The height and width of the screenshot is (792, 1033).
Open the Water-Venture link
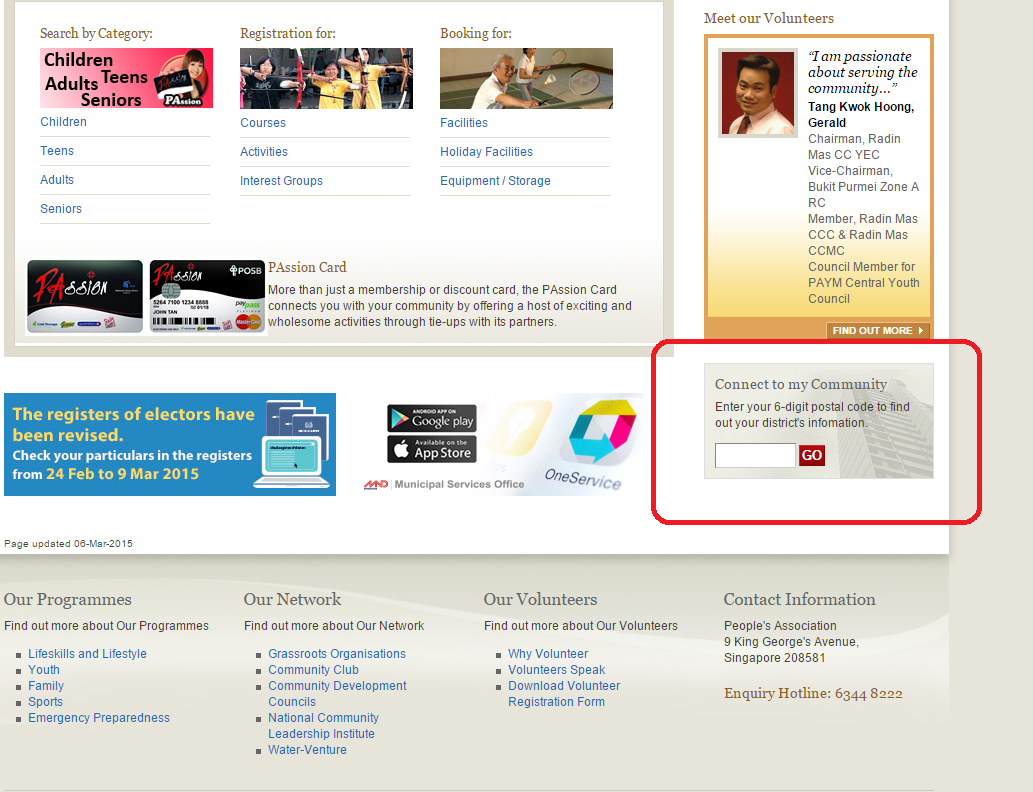pos(307,750)
